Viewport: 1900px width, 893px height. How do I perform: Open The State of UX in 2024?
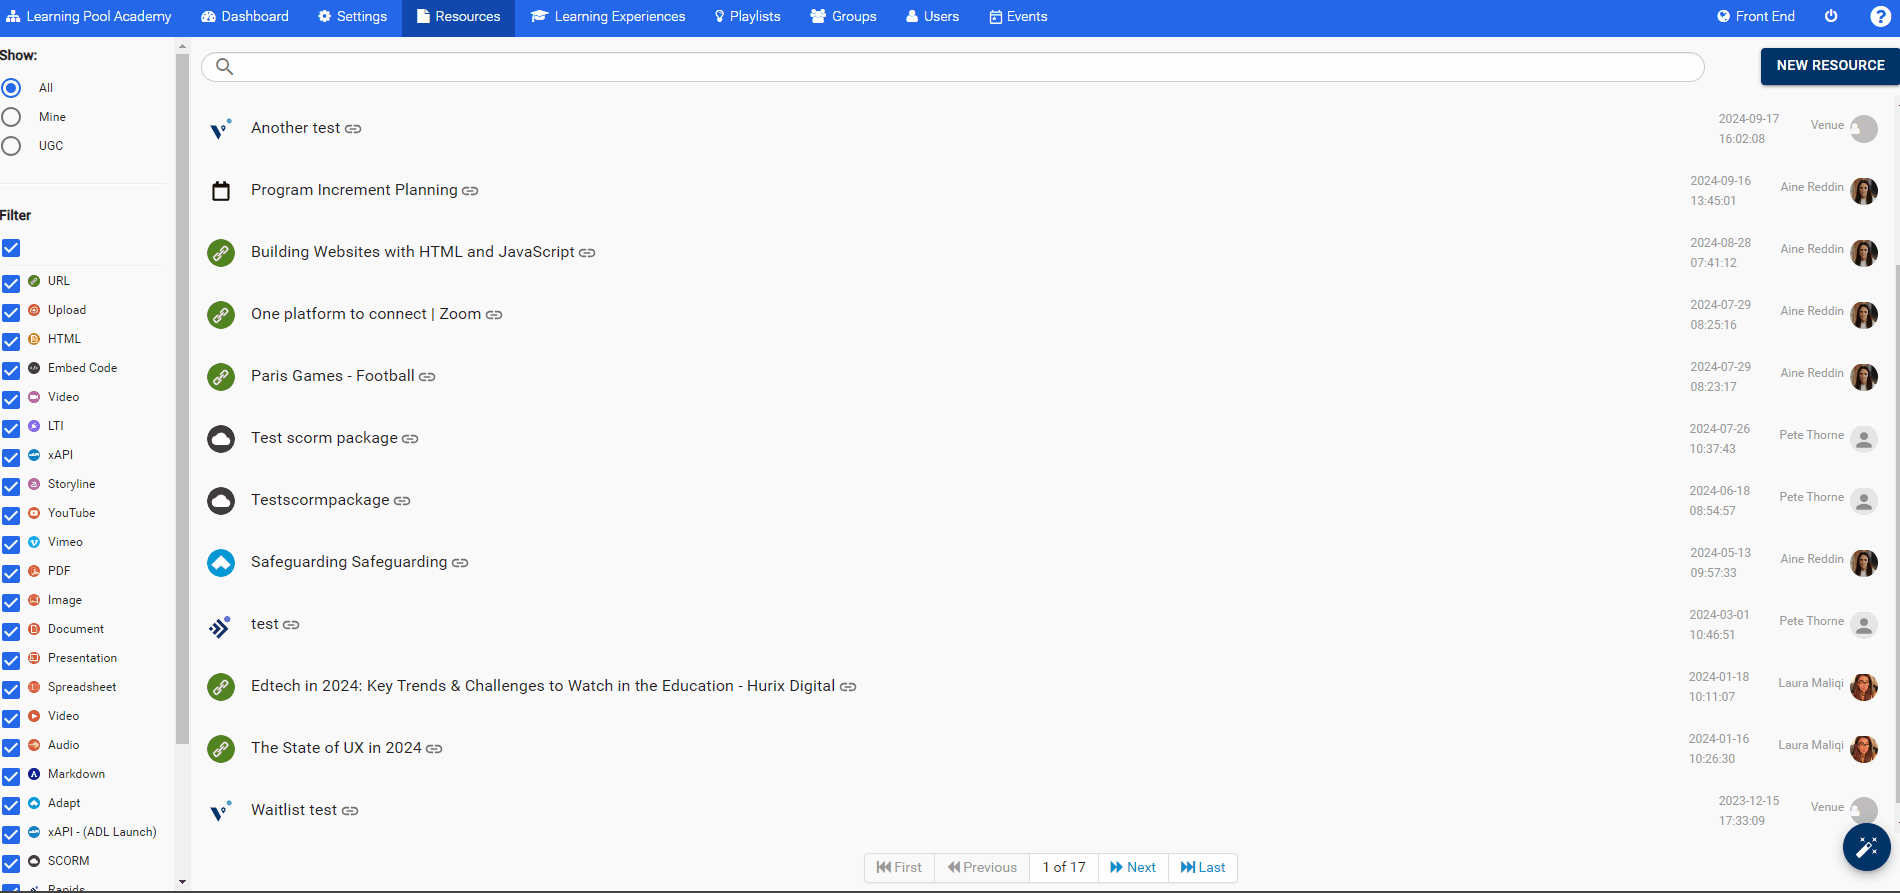click(336, 748)
